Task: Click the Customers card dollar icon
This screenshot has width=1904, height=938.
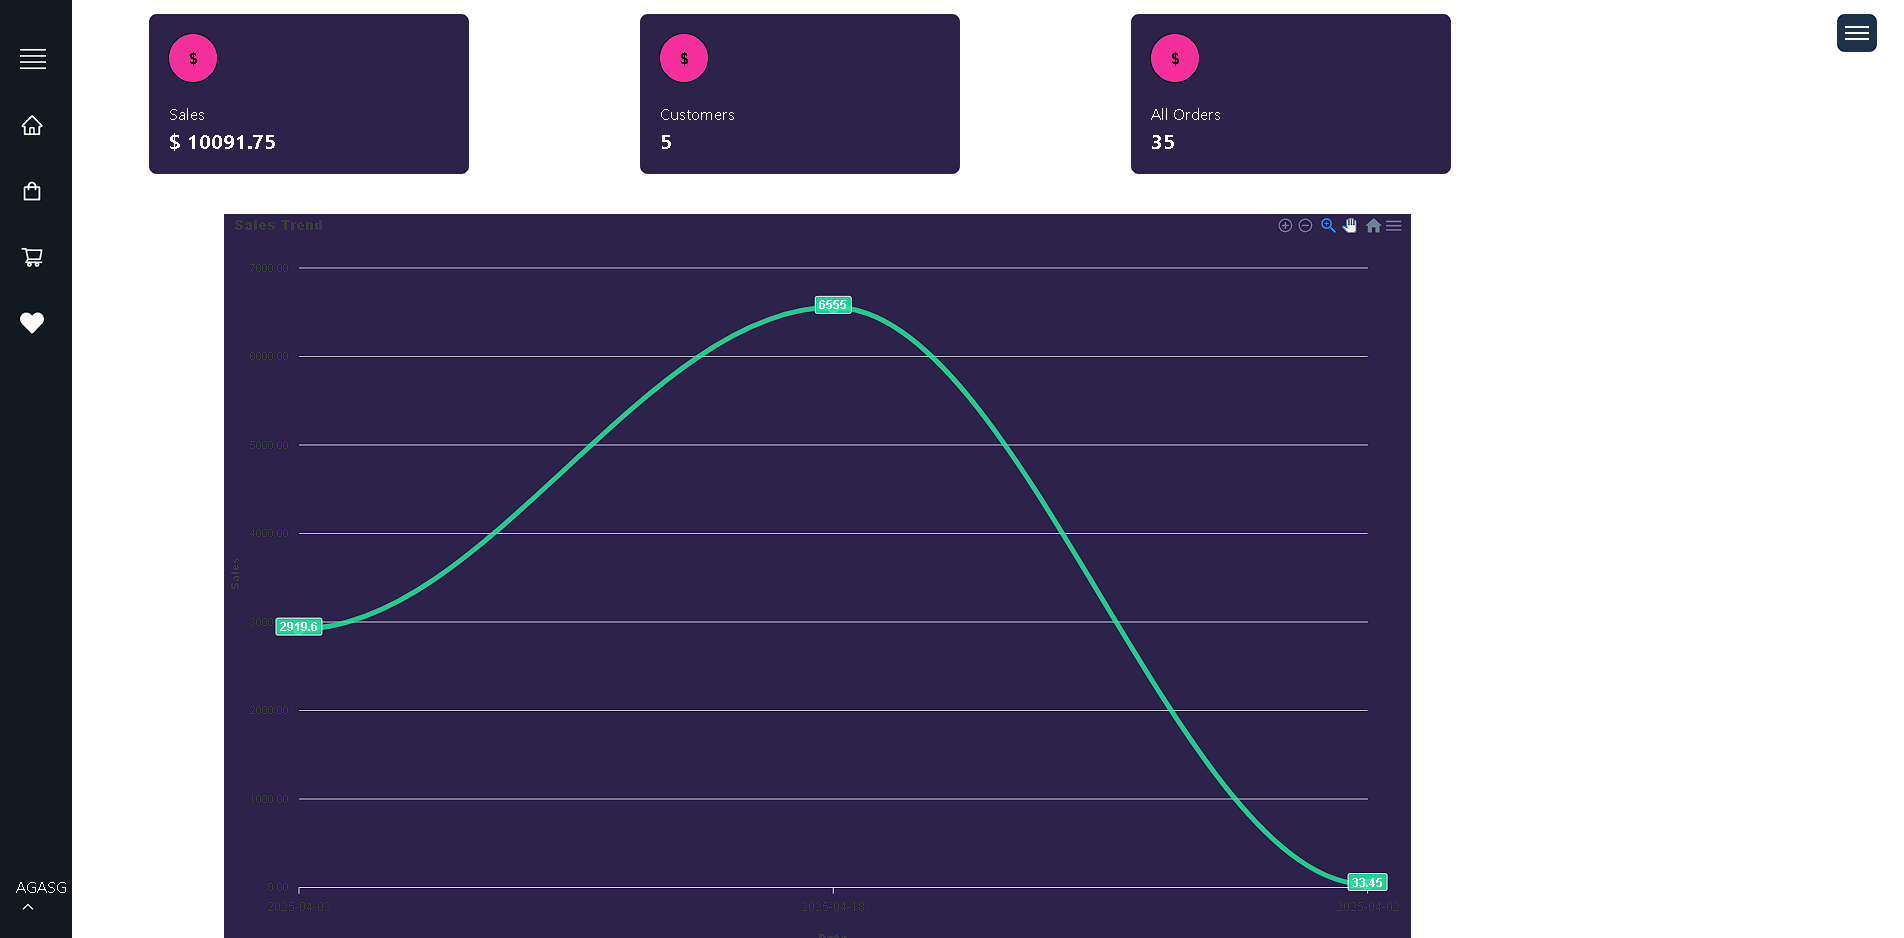Action: point(684,58)
